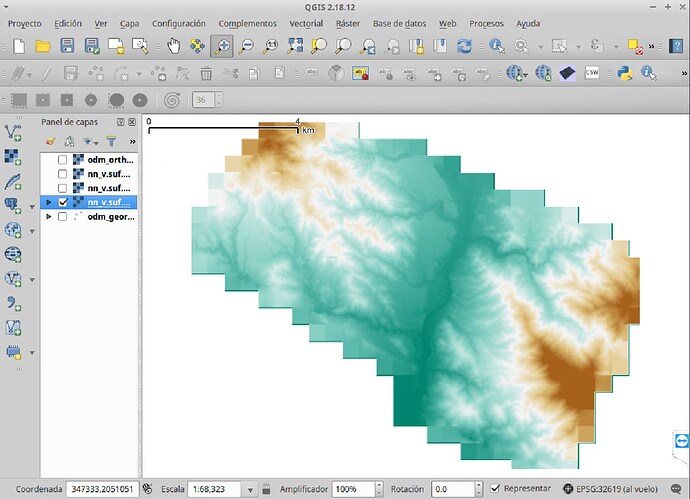Open the Complementos menu
Viewport: 690px width, 499px height.
tap(248, 23)
